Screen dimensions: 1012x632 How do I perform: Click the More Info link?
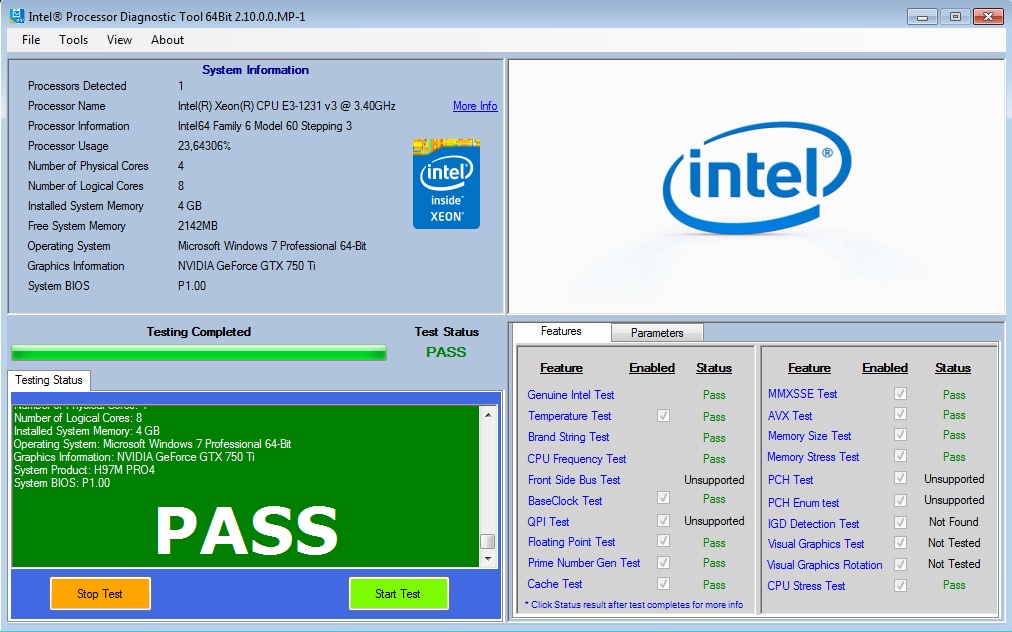coord(475,106)
